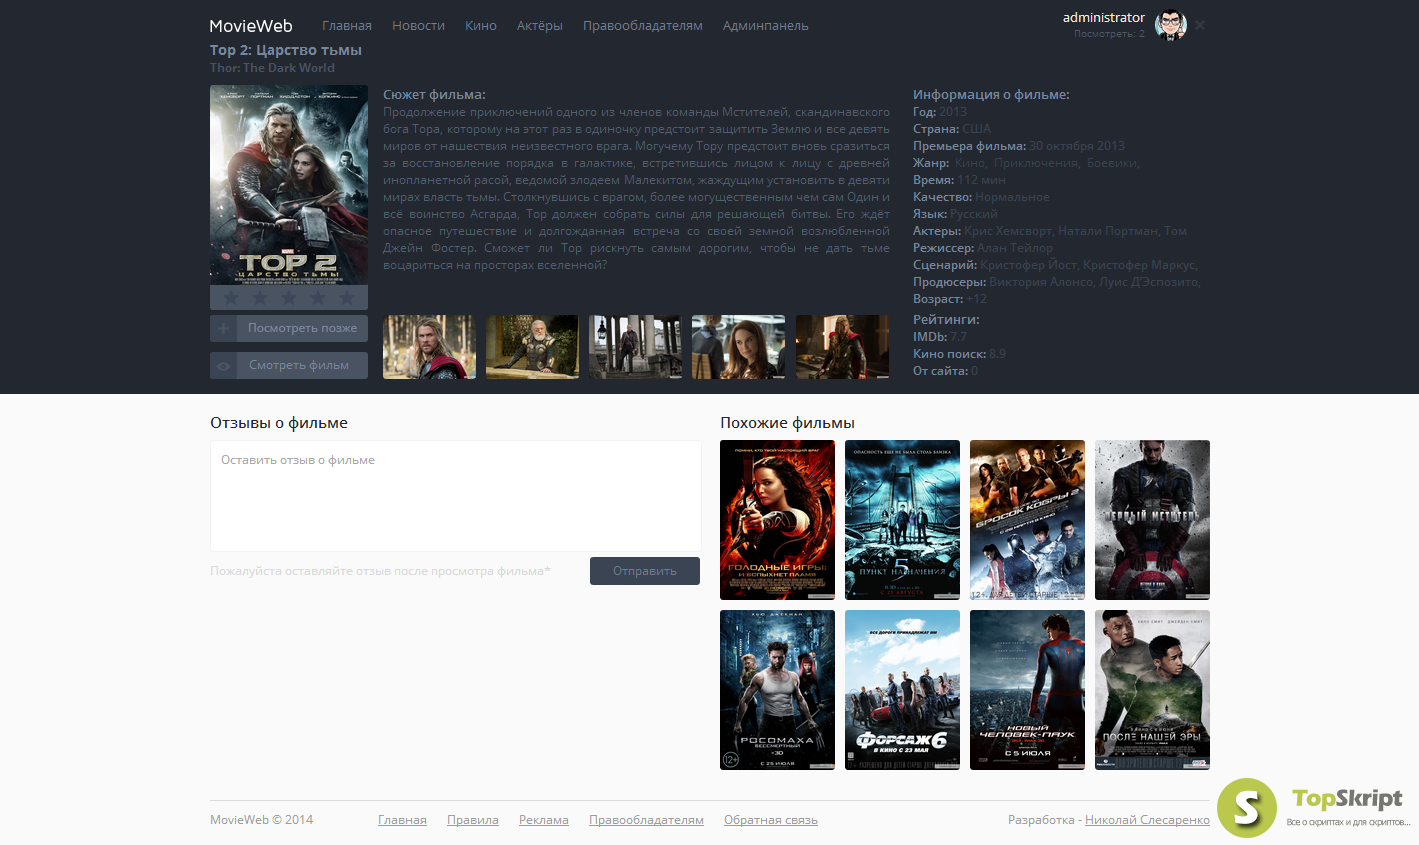Image resolution: width=1419 pixels, height=845 pixels.
Task: Click the writer link Кристофер Йост
Action: [1029, 265]
